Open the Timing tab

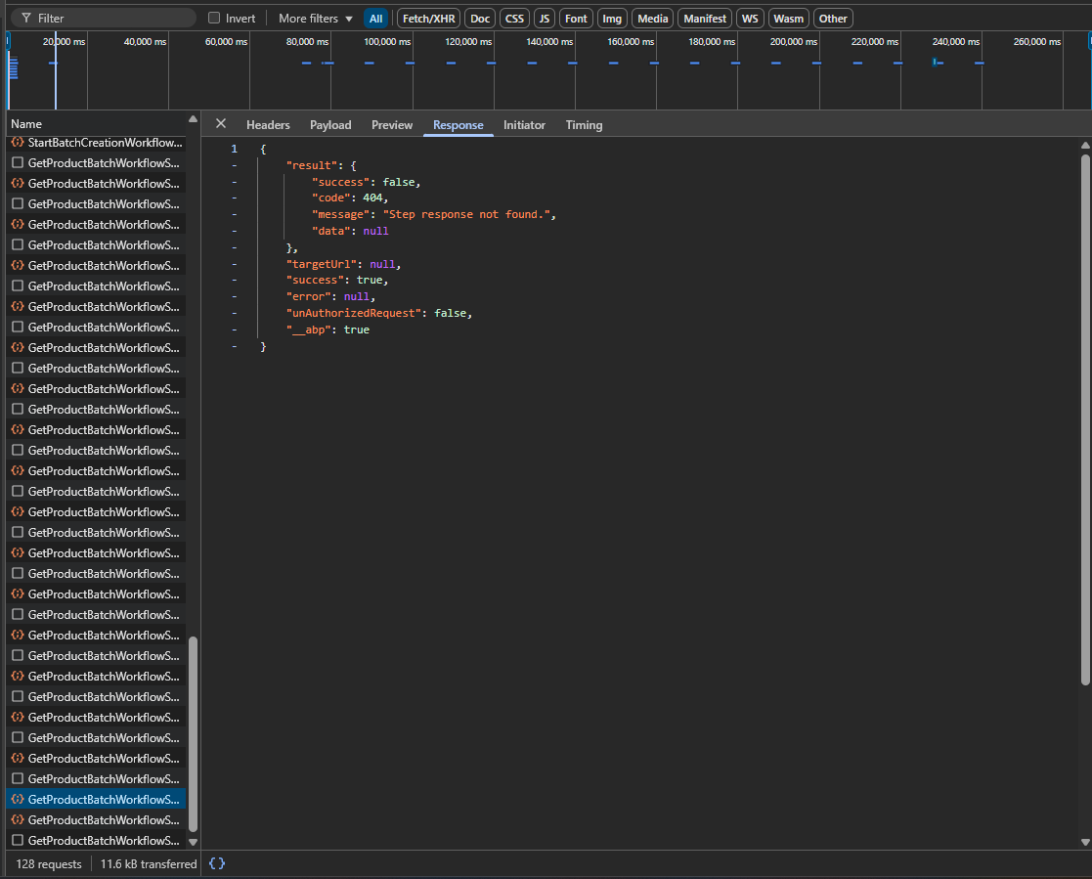(584, 125)
